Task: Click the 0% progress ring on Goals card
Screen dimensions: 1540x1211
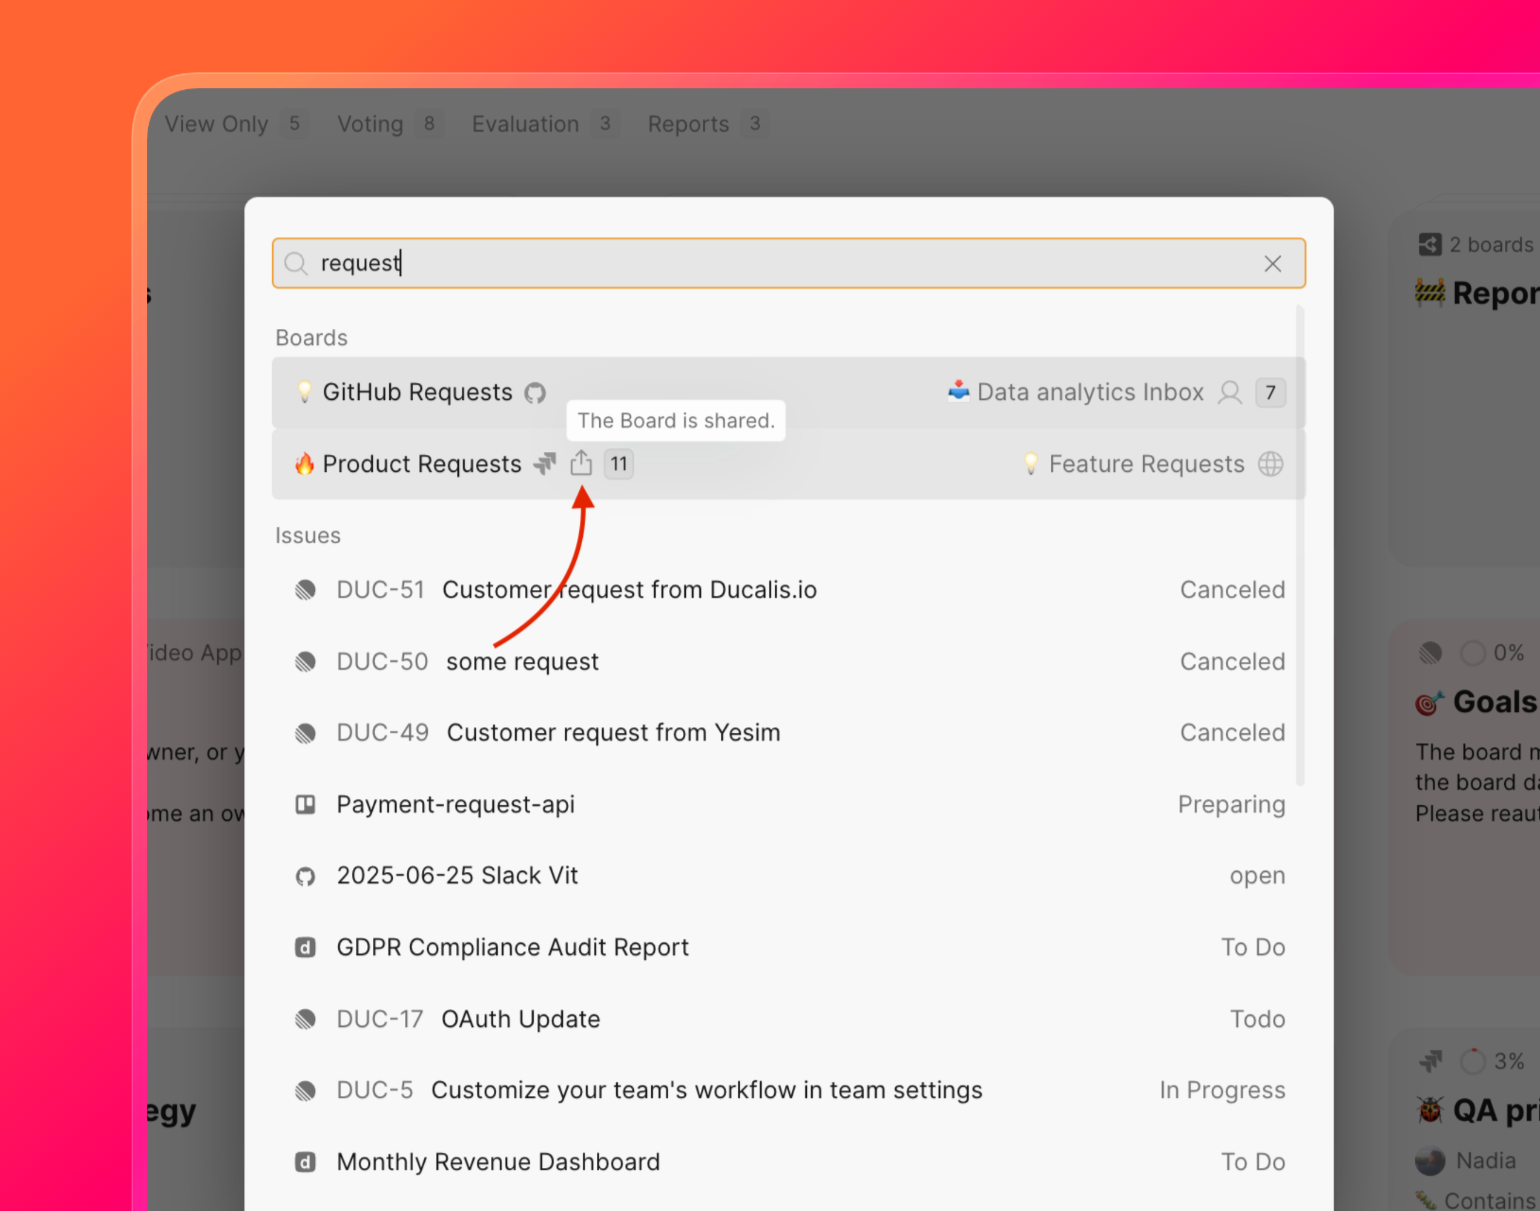Action: pyautogui.click(x=1472, y=654)
